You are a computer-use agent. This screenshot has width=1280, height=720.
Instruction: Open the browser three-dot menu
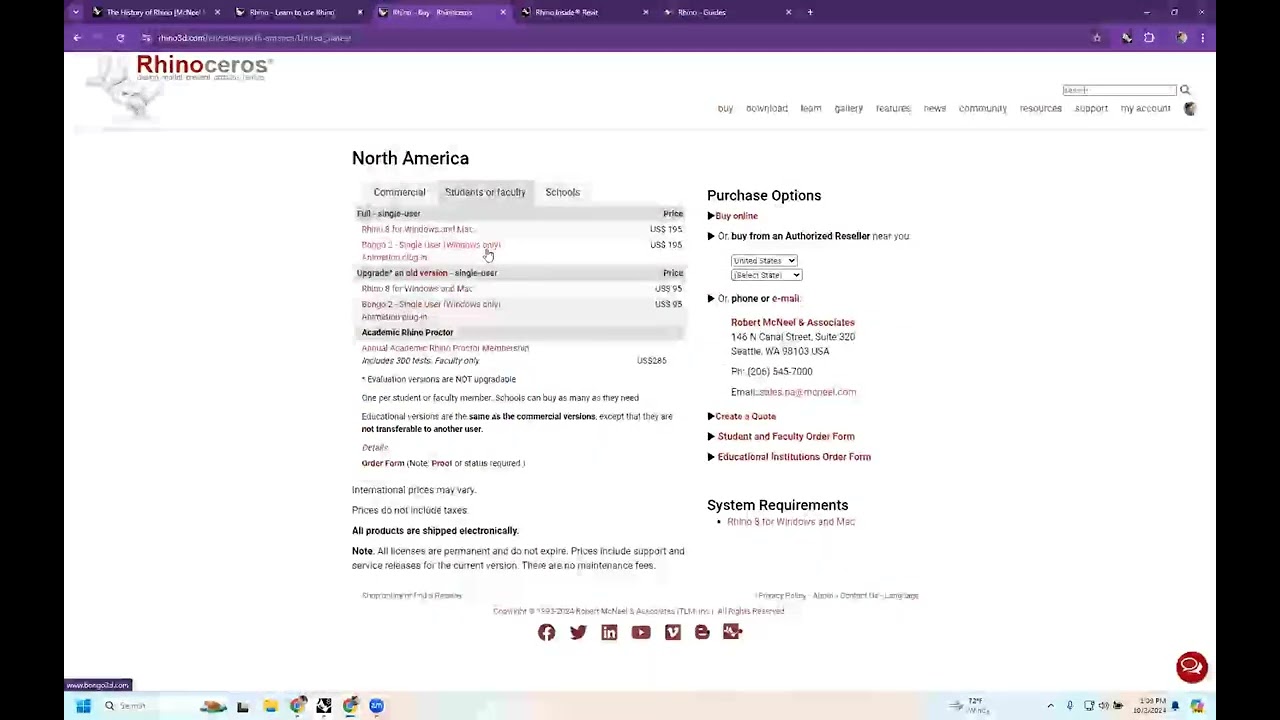click(x=1202, y=38)
